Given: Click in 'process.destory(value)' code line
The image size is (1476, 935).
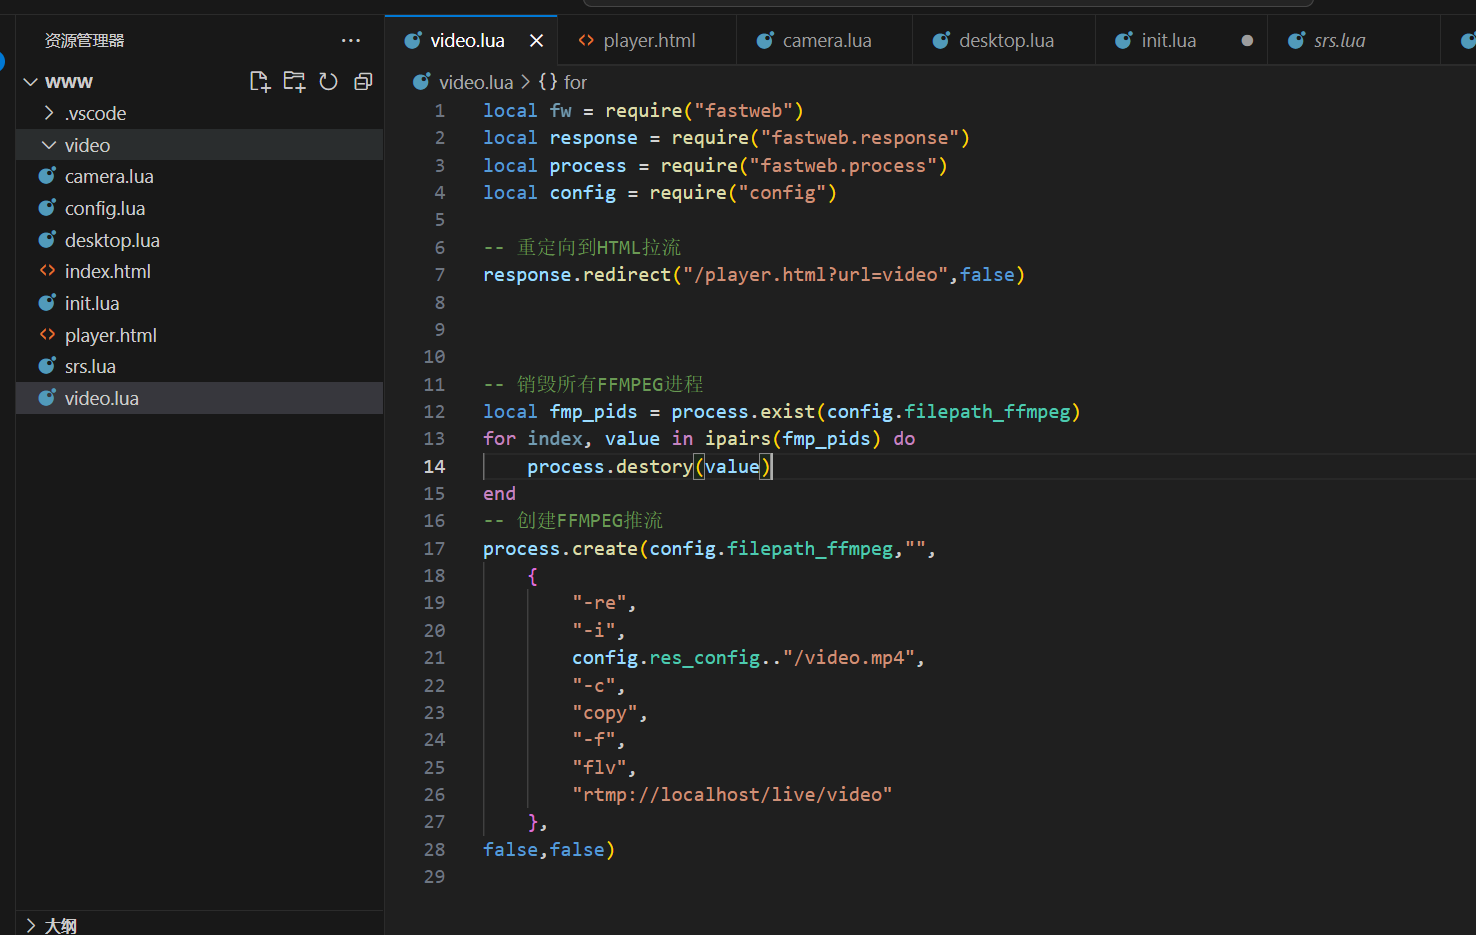Looking at the screenshot, I should point(649,466).
